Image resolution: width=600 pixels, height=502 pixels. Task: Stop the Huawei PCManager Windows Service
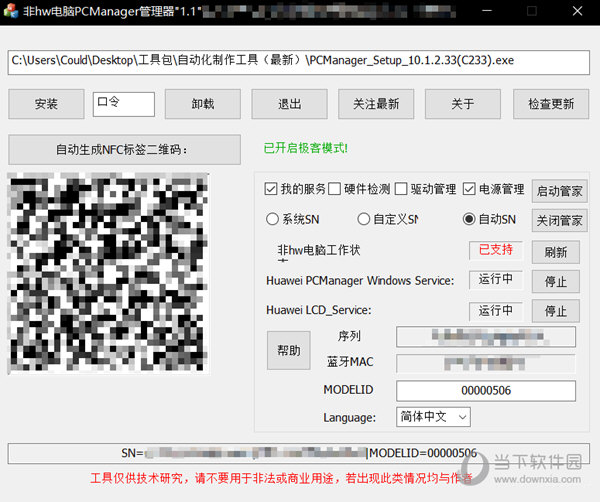(556, 282)
